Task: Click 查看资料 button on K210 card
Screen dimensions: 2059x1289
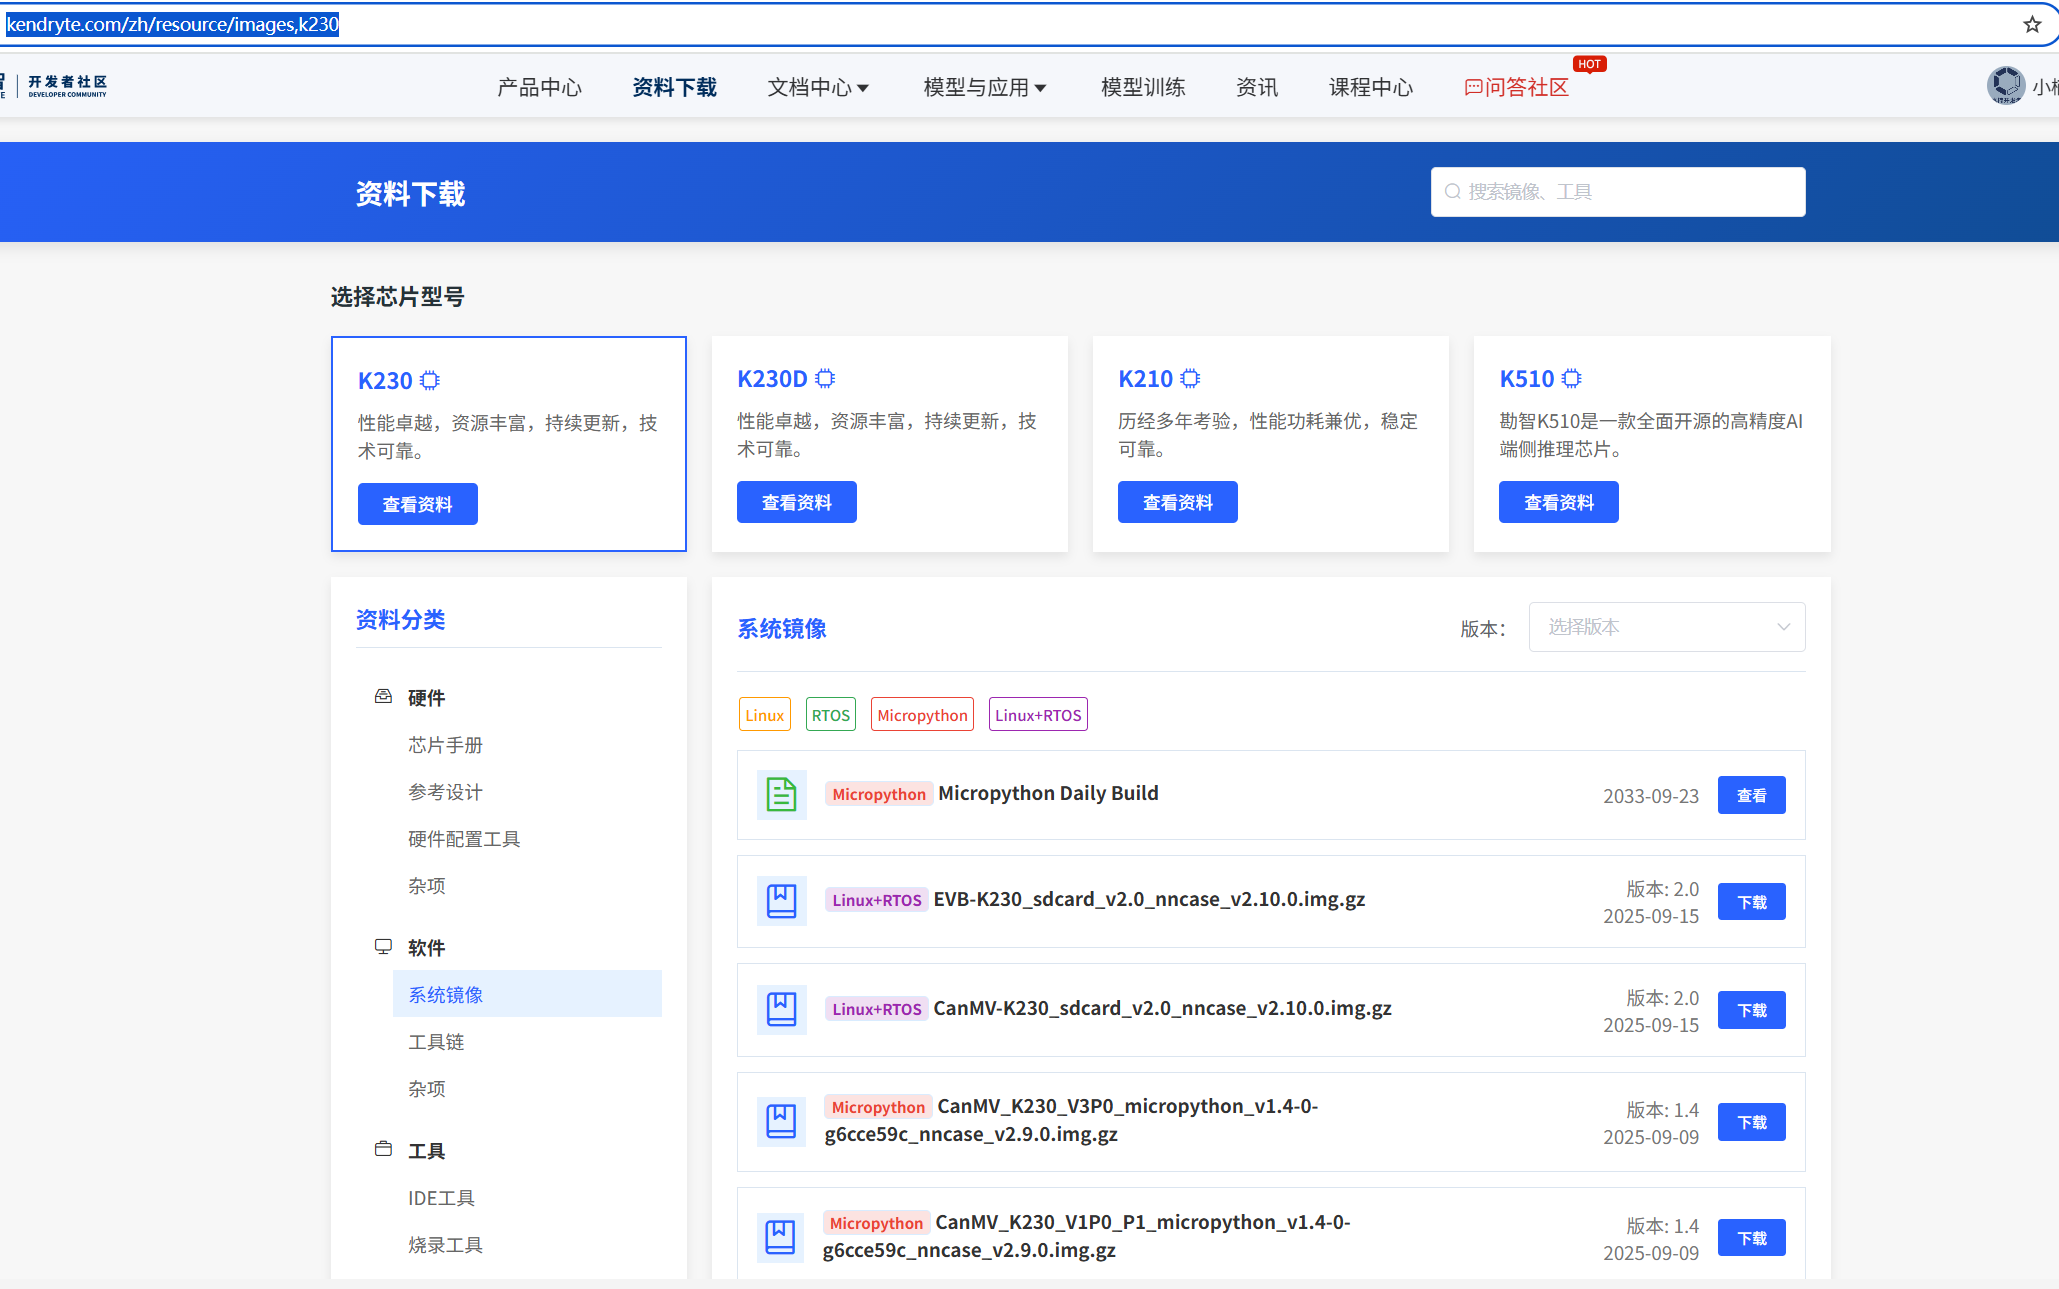Action: [1177, 502]
